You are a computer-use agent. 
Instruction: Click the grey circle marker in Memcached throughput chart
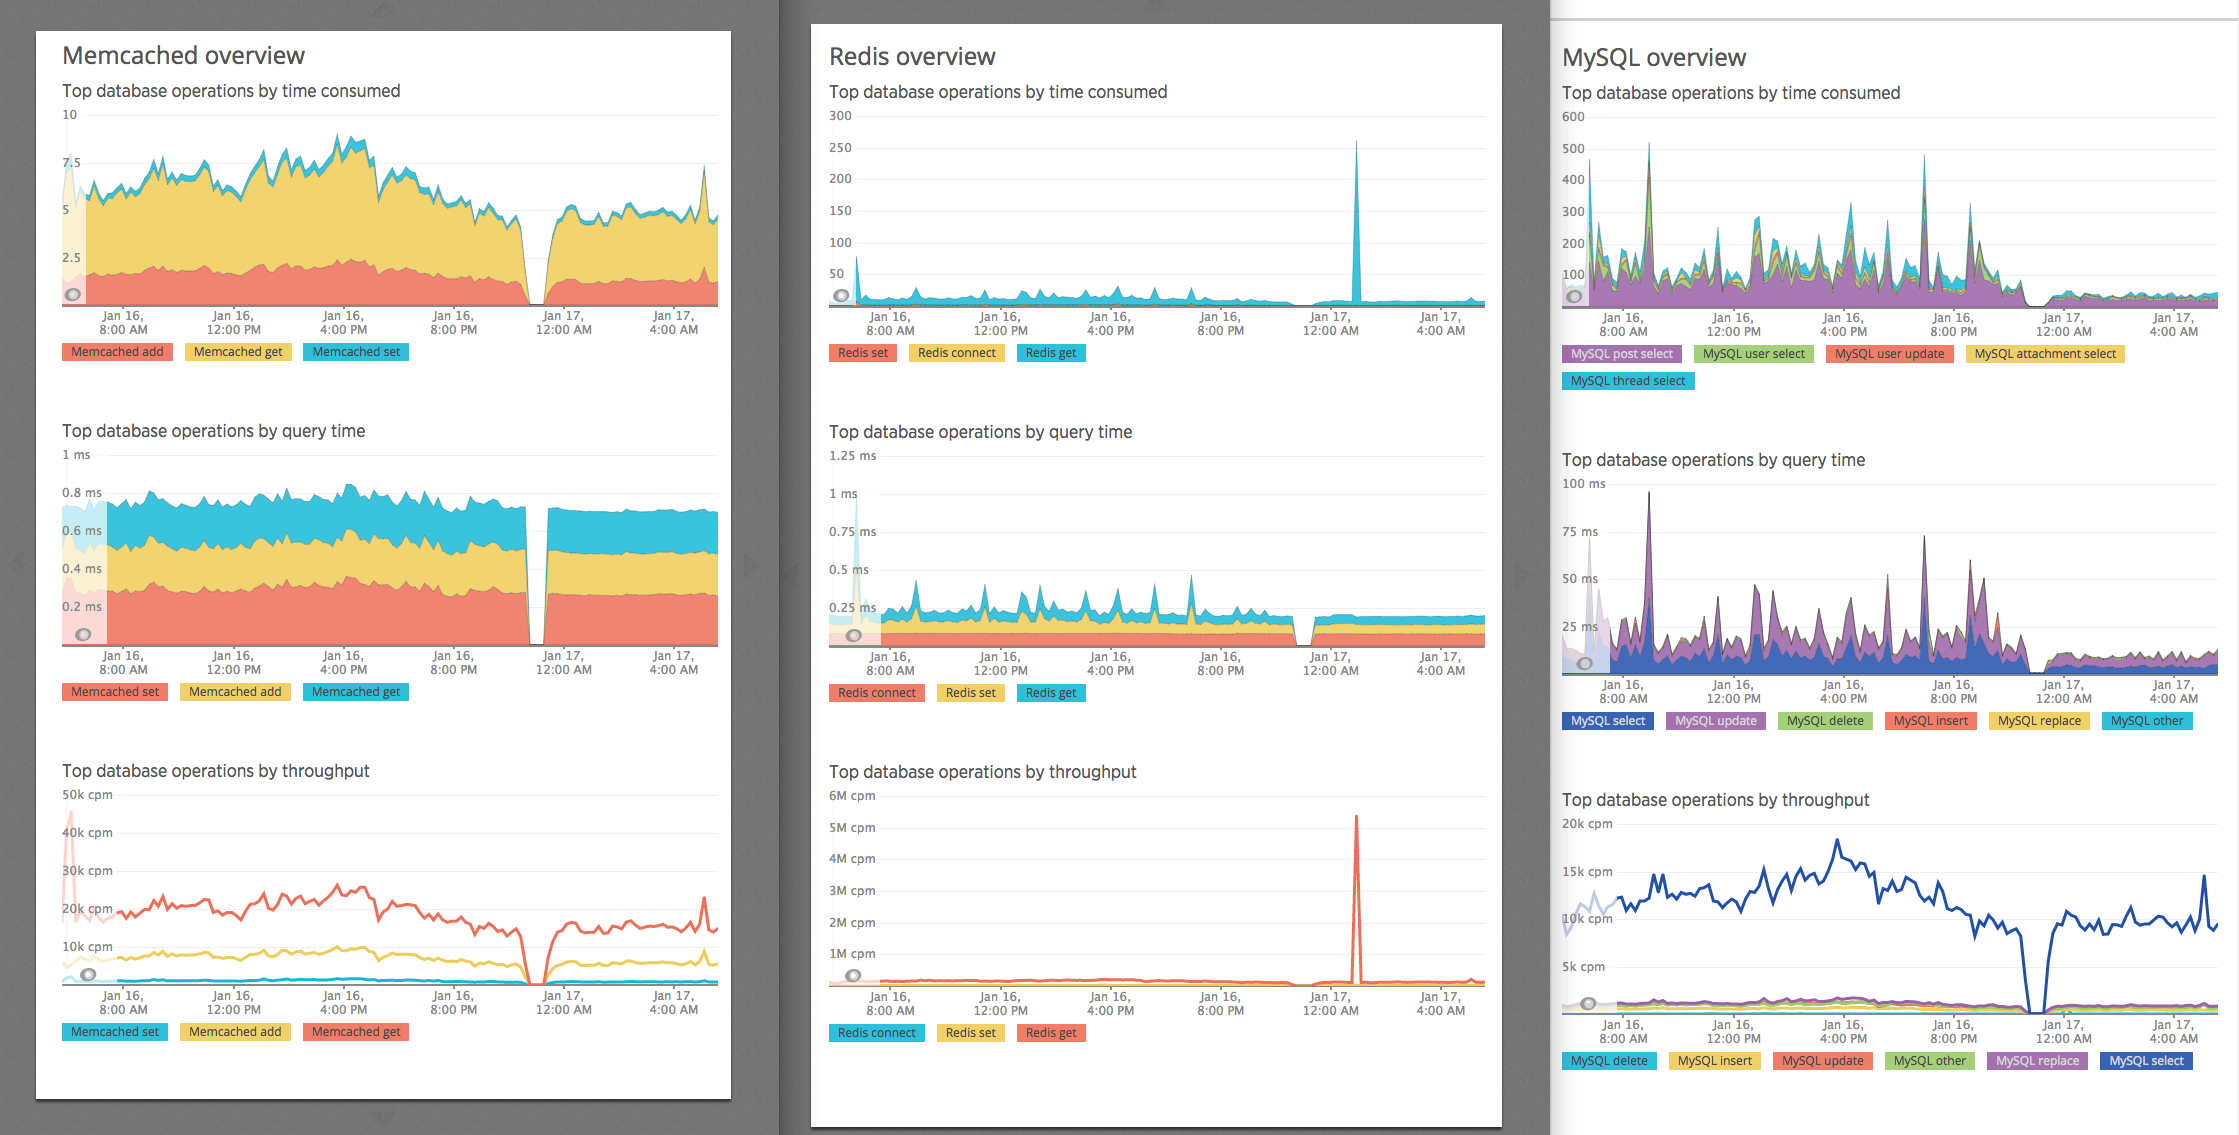pyautogui.click(x=89, y=974)
